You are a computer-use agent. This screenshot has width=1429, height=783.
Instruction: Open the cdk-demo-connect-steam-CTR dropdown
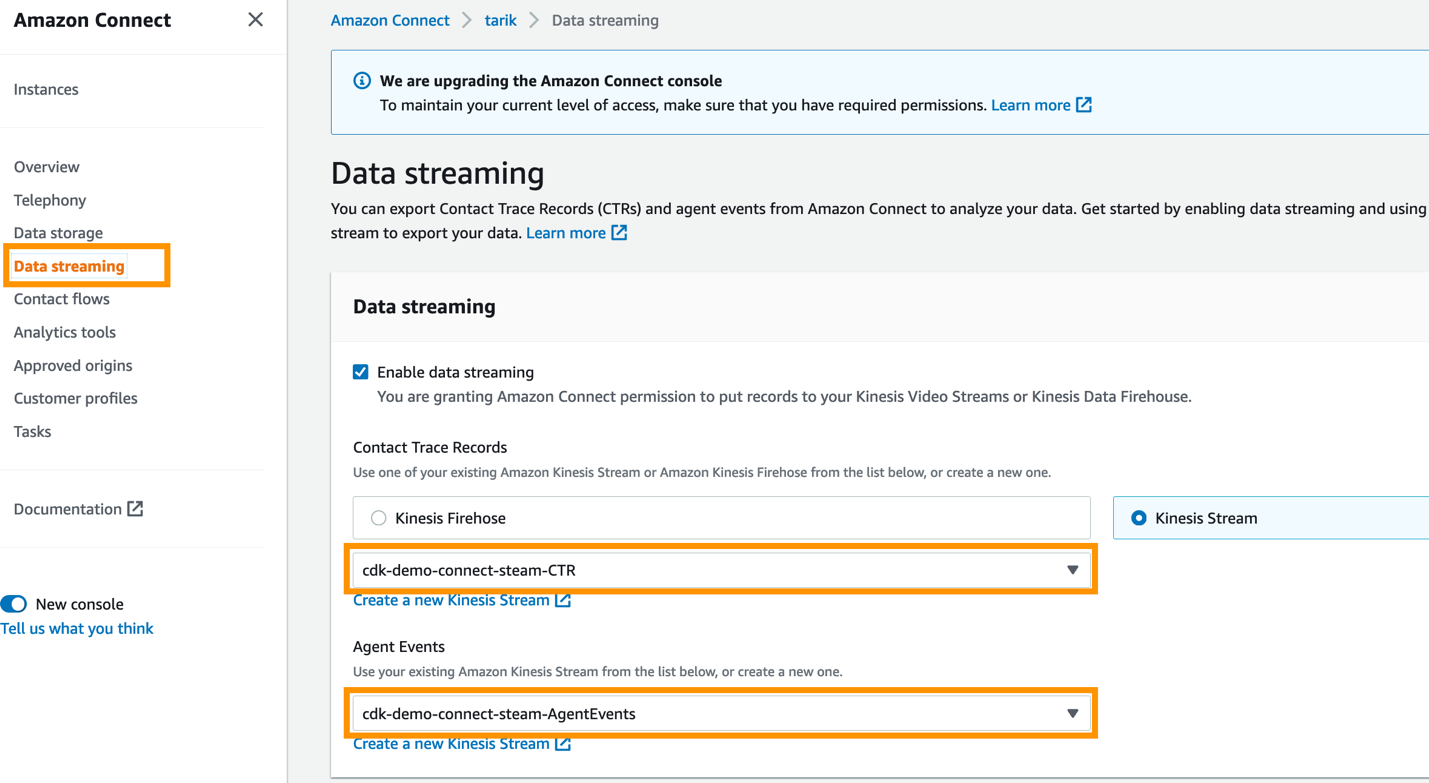721,570
